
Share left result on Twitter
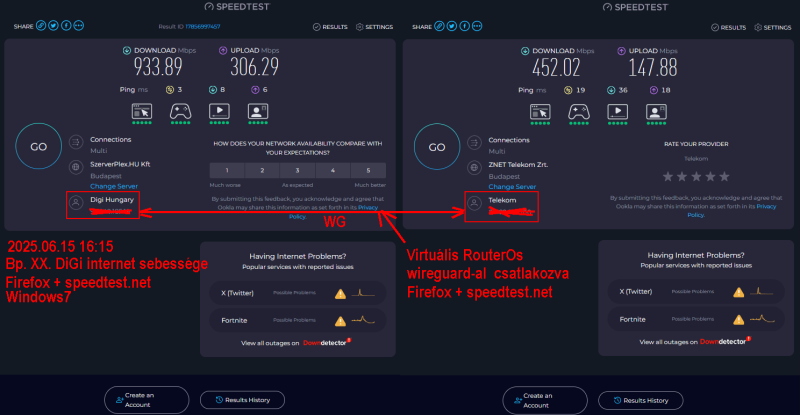53,26
